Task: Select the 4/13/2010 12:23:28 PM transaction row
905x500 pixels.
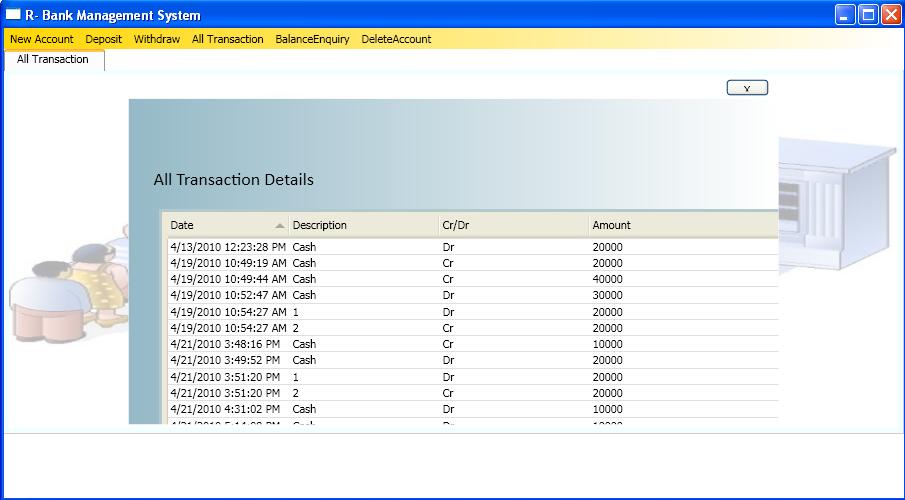Action: (x=473, y=247)
